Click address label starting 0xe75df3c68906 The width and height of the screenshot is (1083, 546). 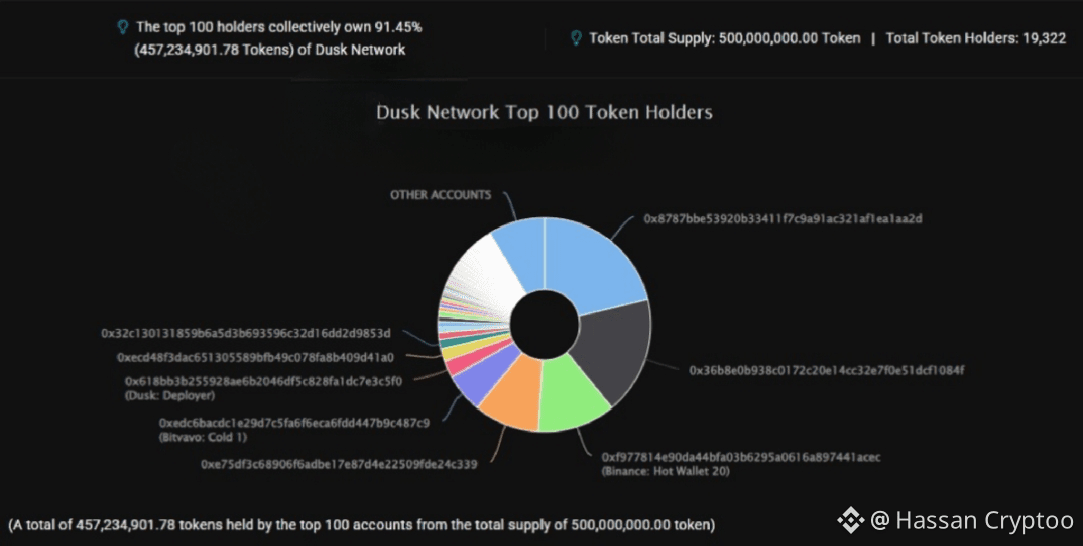click(x=339, y=465)
